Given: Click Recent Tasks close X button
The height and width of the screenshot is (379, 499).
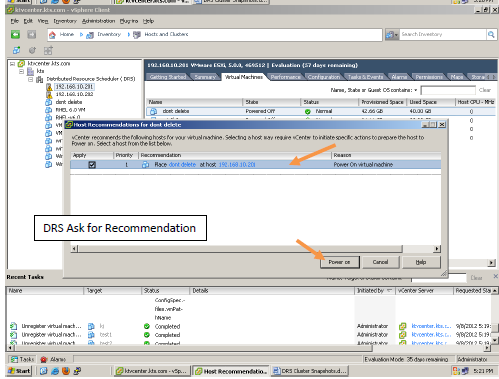Looking at the screenshot, I should 495,276.
